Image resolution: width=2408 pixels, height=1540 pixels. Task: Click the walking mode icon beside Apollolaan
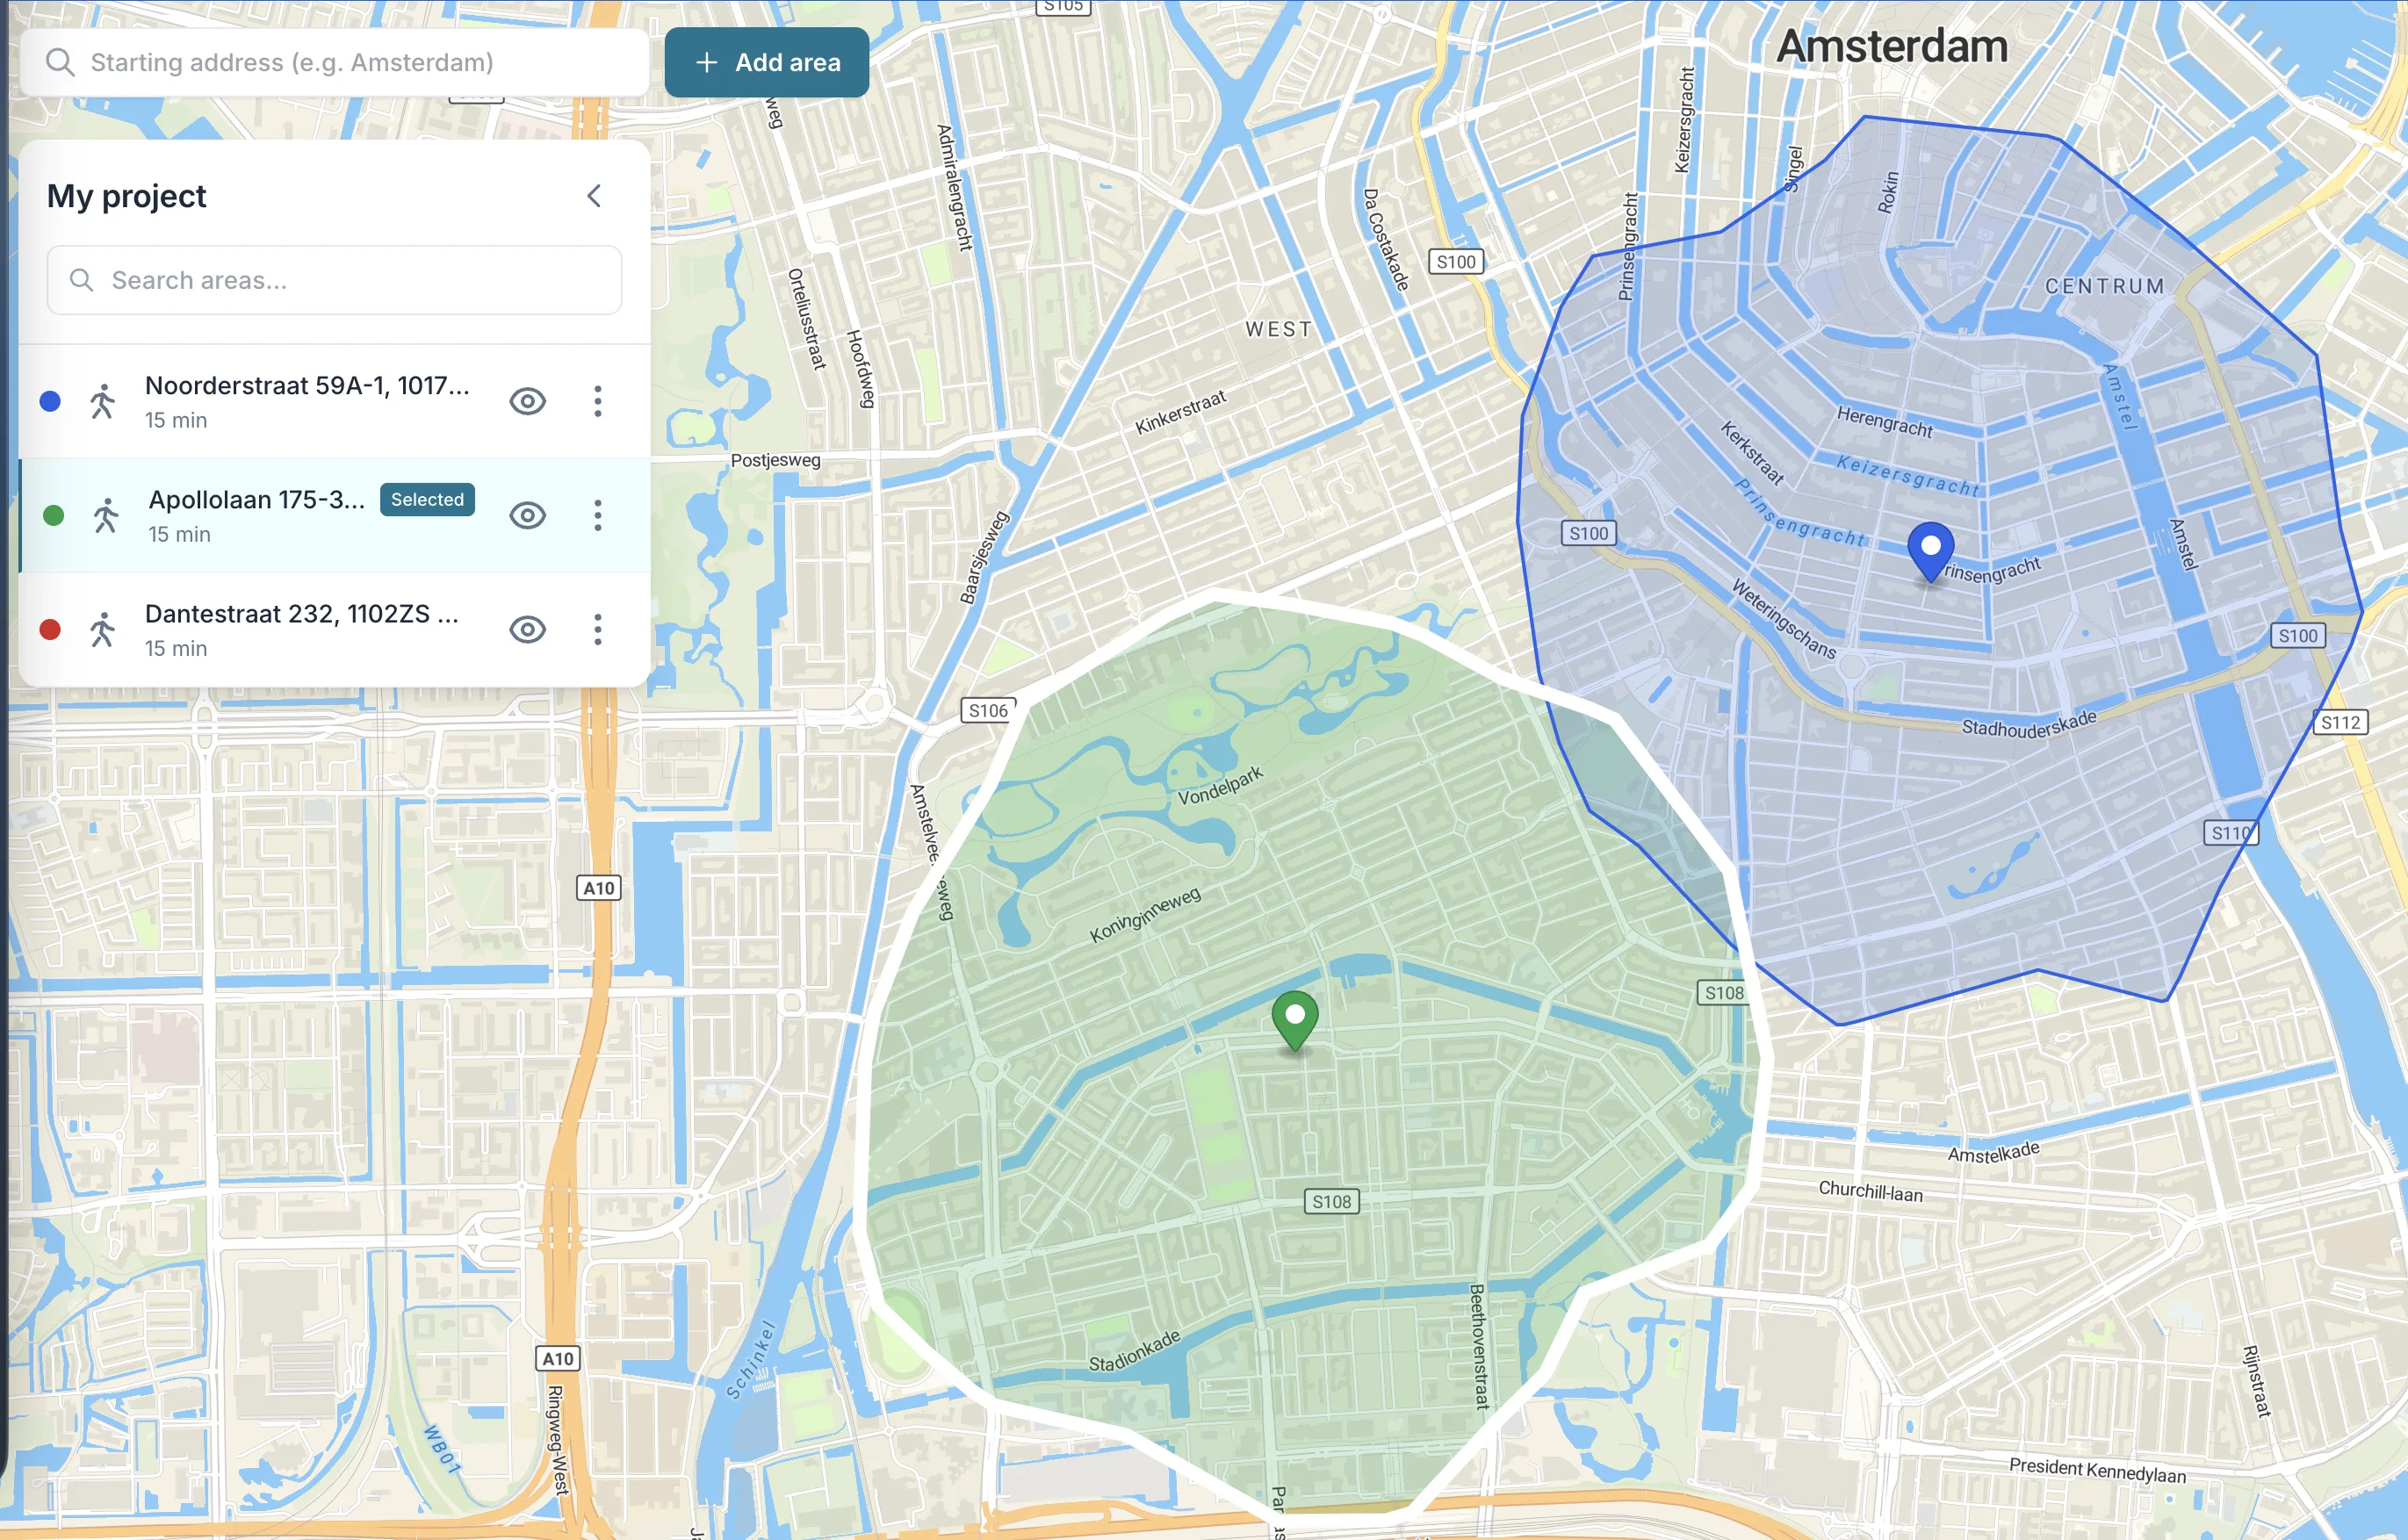click(x=107, y=514)
